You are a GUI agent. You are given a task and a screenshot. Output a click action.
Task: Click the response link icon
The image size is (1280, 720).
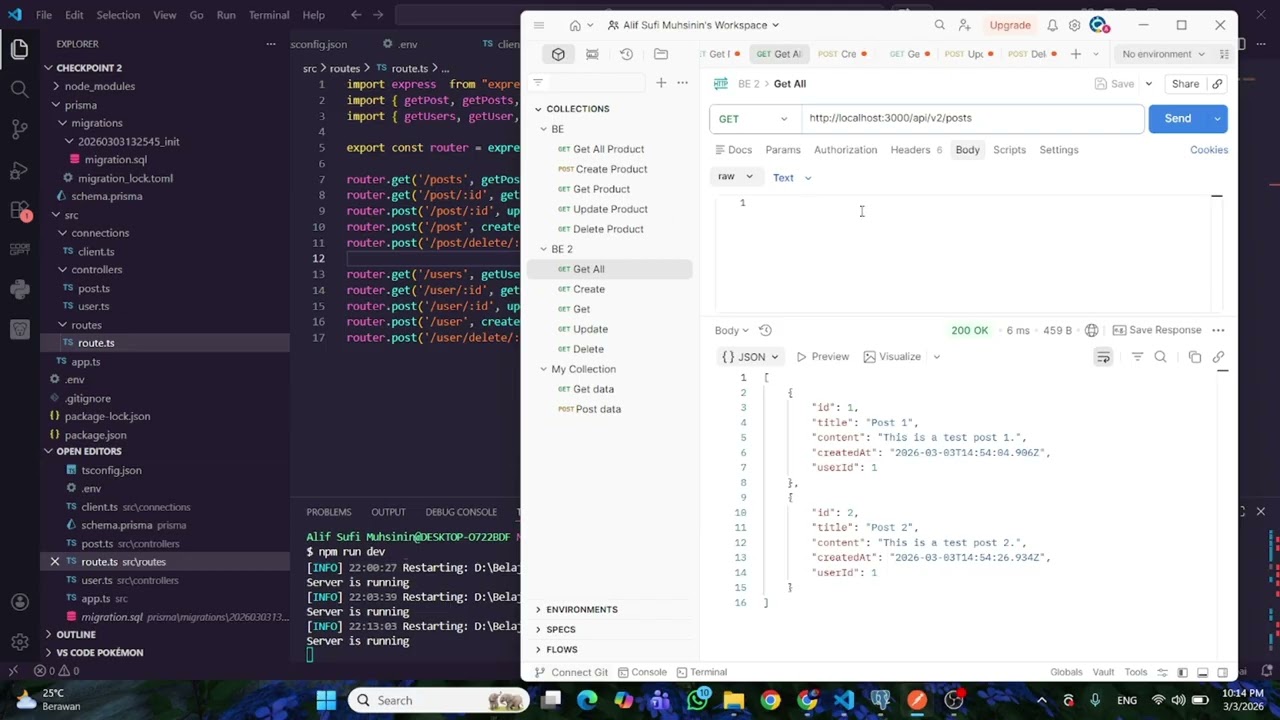(x=1218, y=357)
